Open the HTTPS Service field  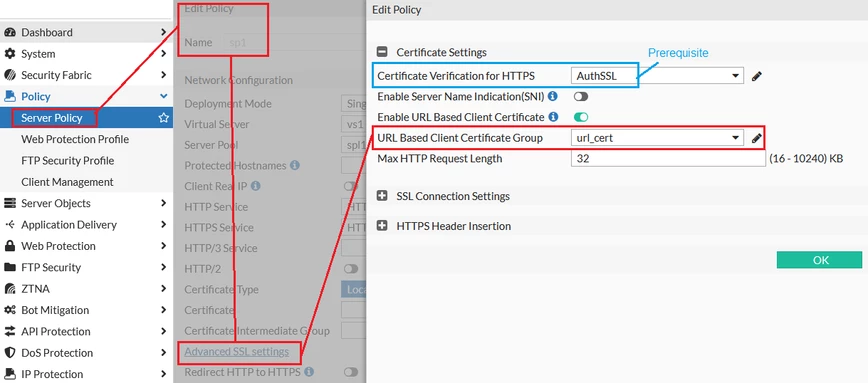pyautogui.click(x=354, y=227)
